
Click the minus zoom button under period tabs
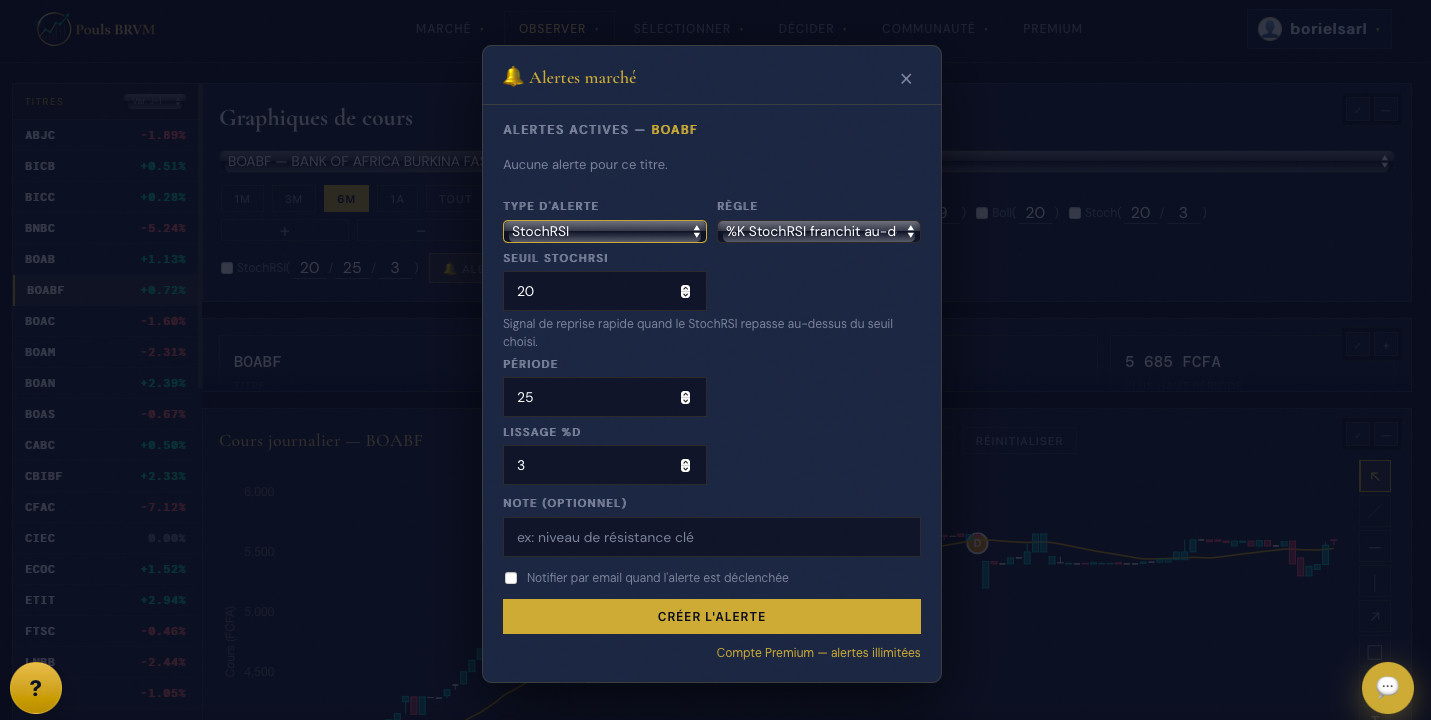coord(421,231)
